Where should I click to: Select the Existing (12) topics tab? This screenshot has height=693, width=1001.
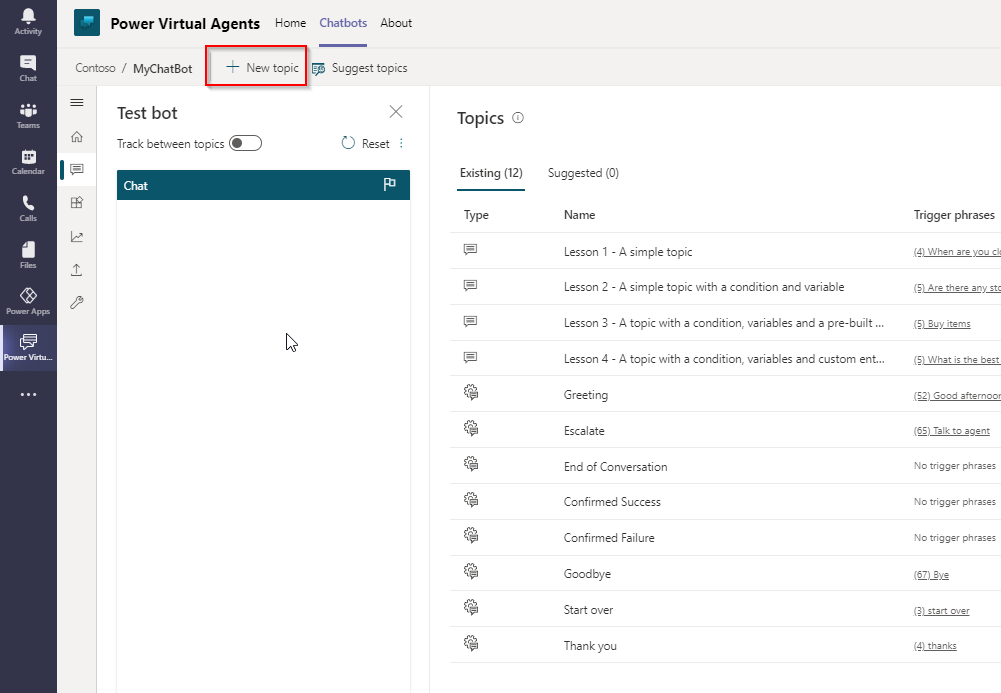(x=491, y=173)
